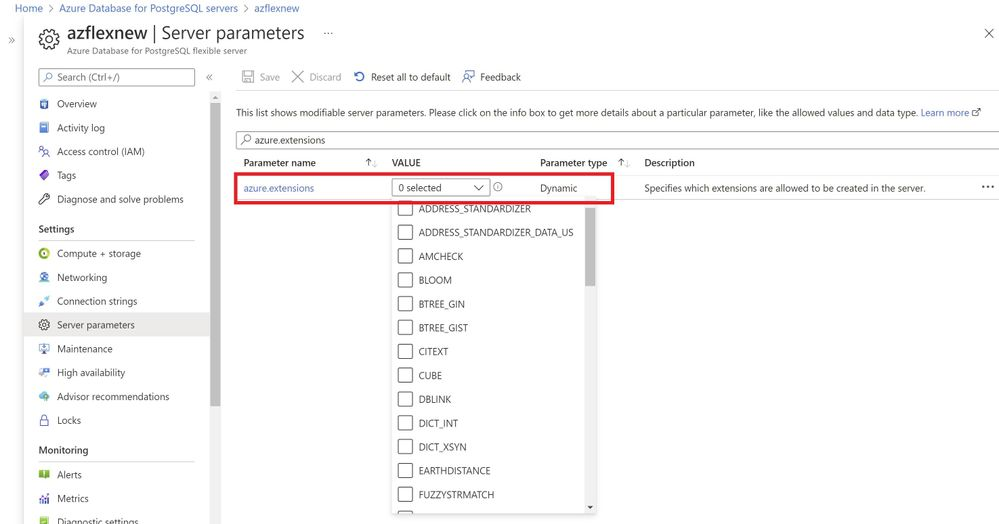
Task: Go to Connection strings menu item
Action: click(97, 301)
